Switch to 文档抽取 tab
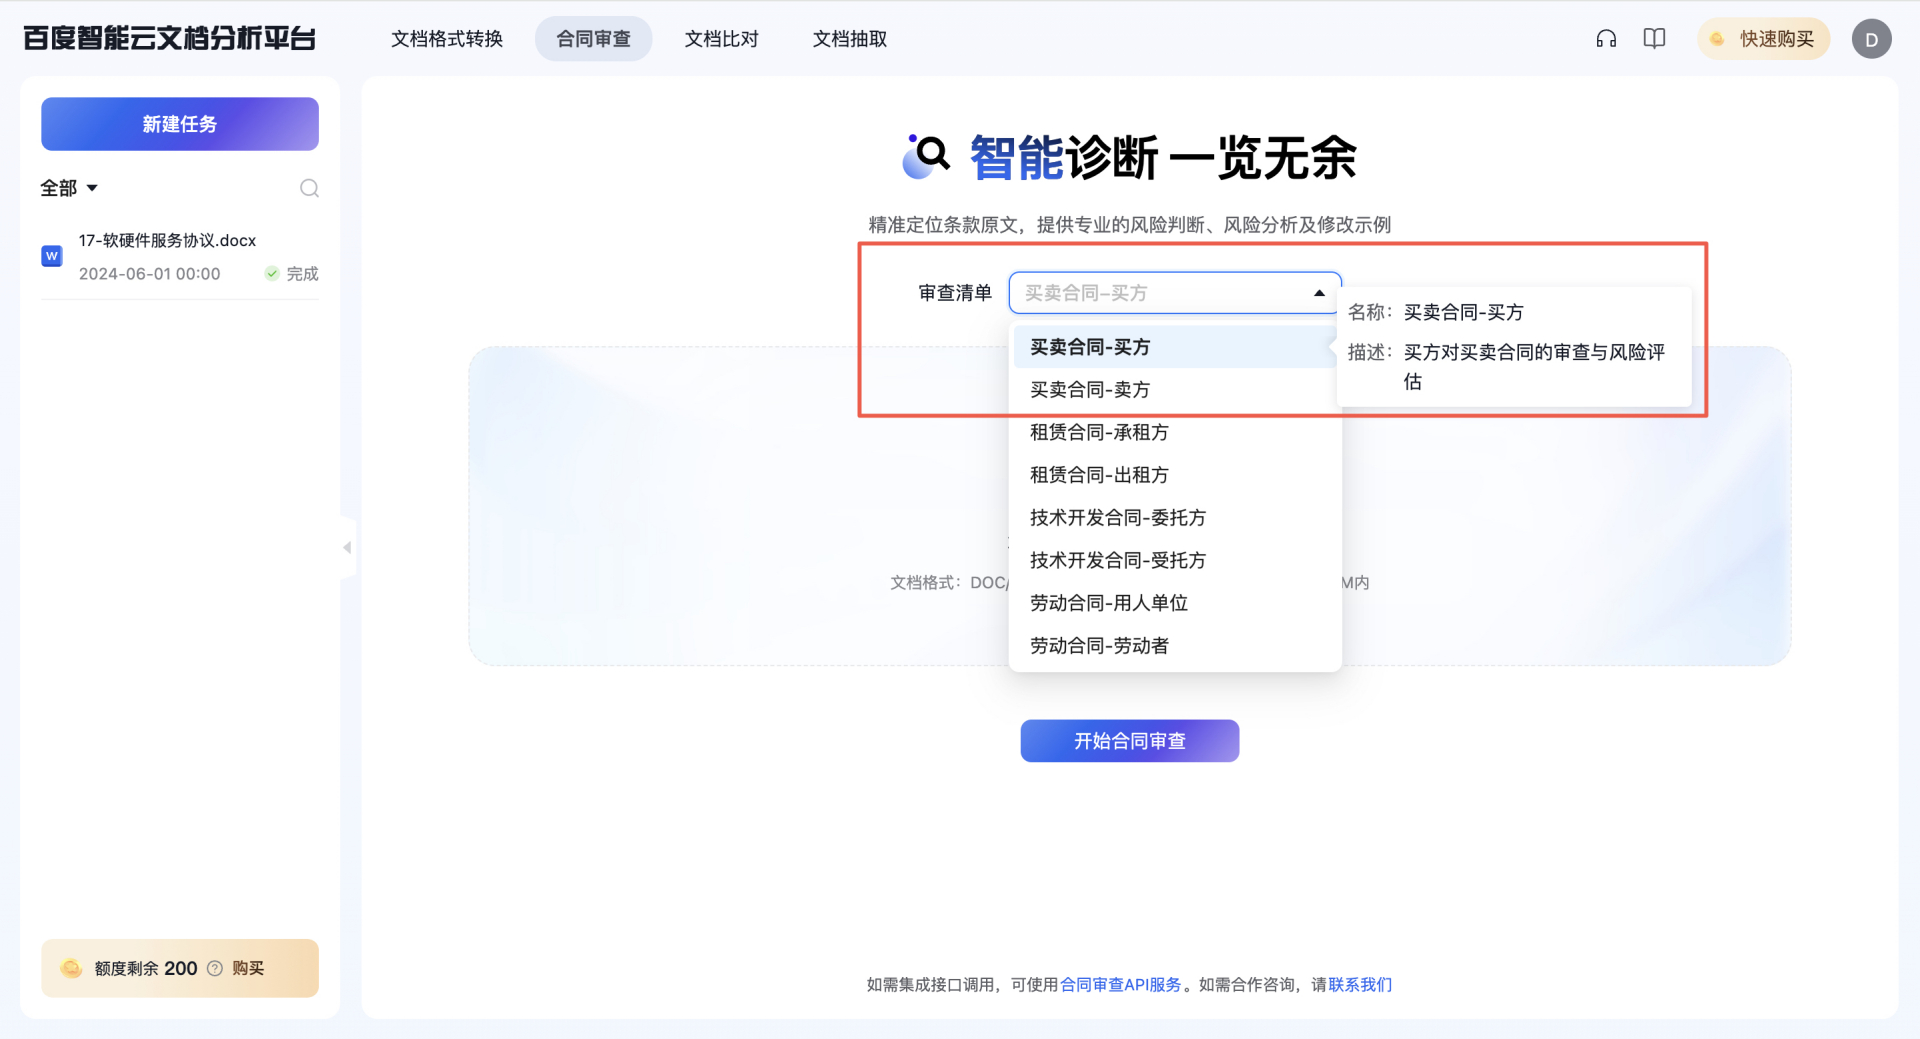Image resolution: width=1920 pixels, height=1039 pixels. point(850,39)
